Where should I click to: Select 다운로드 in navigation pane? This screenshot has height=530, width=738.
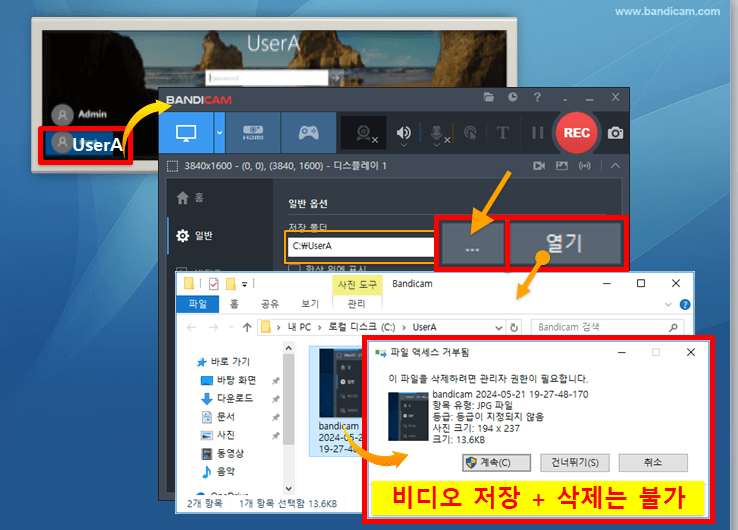coord(227,398)
